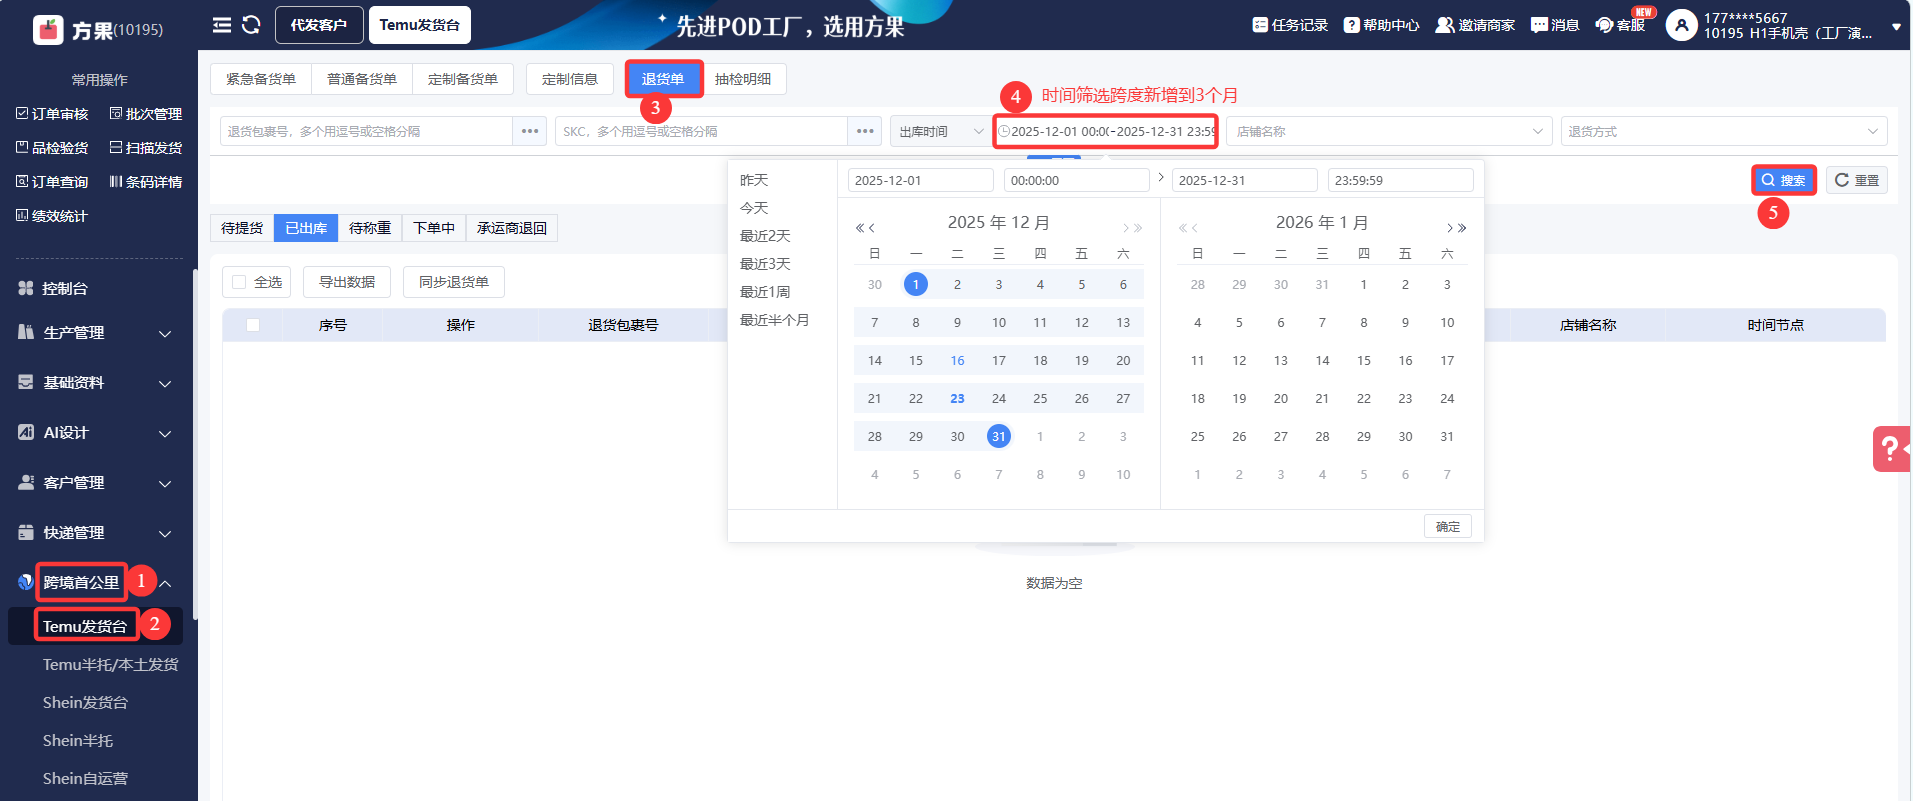This screenshot has width=1913, height=801.
Task: Switch to 紧急备货单 tab
Action: [x=261, y=79]
